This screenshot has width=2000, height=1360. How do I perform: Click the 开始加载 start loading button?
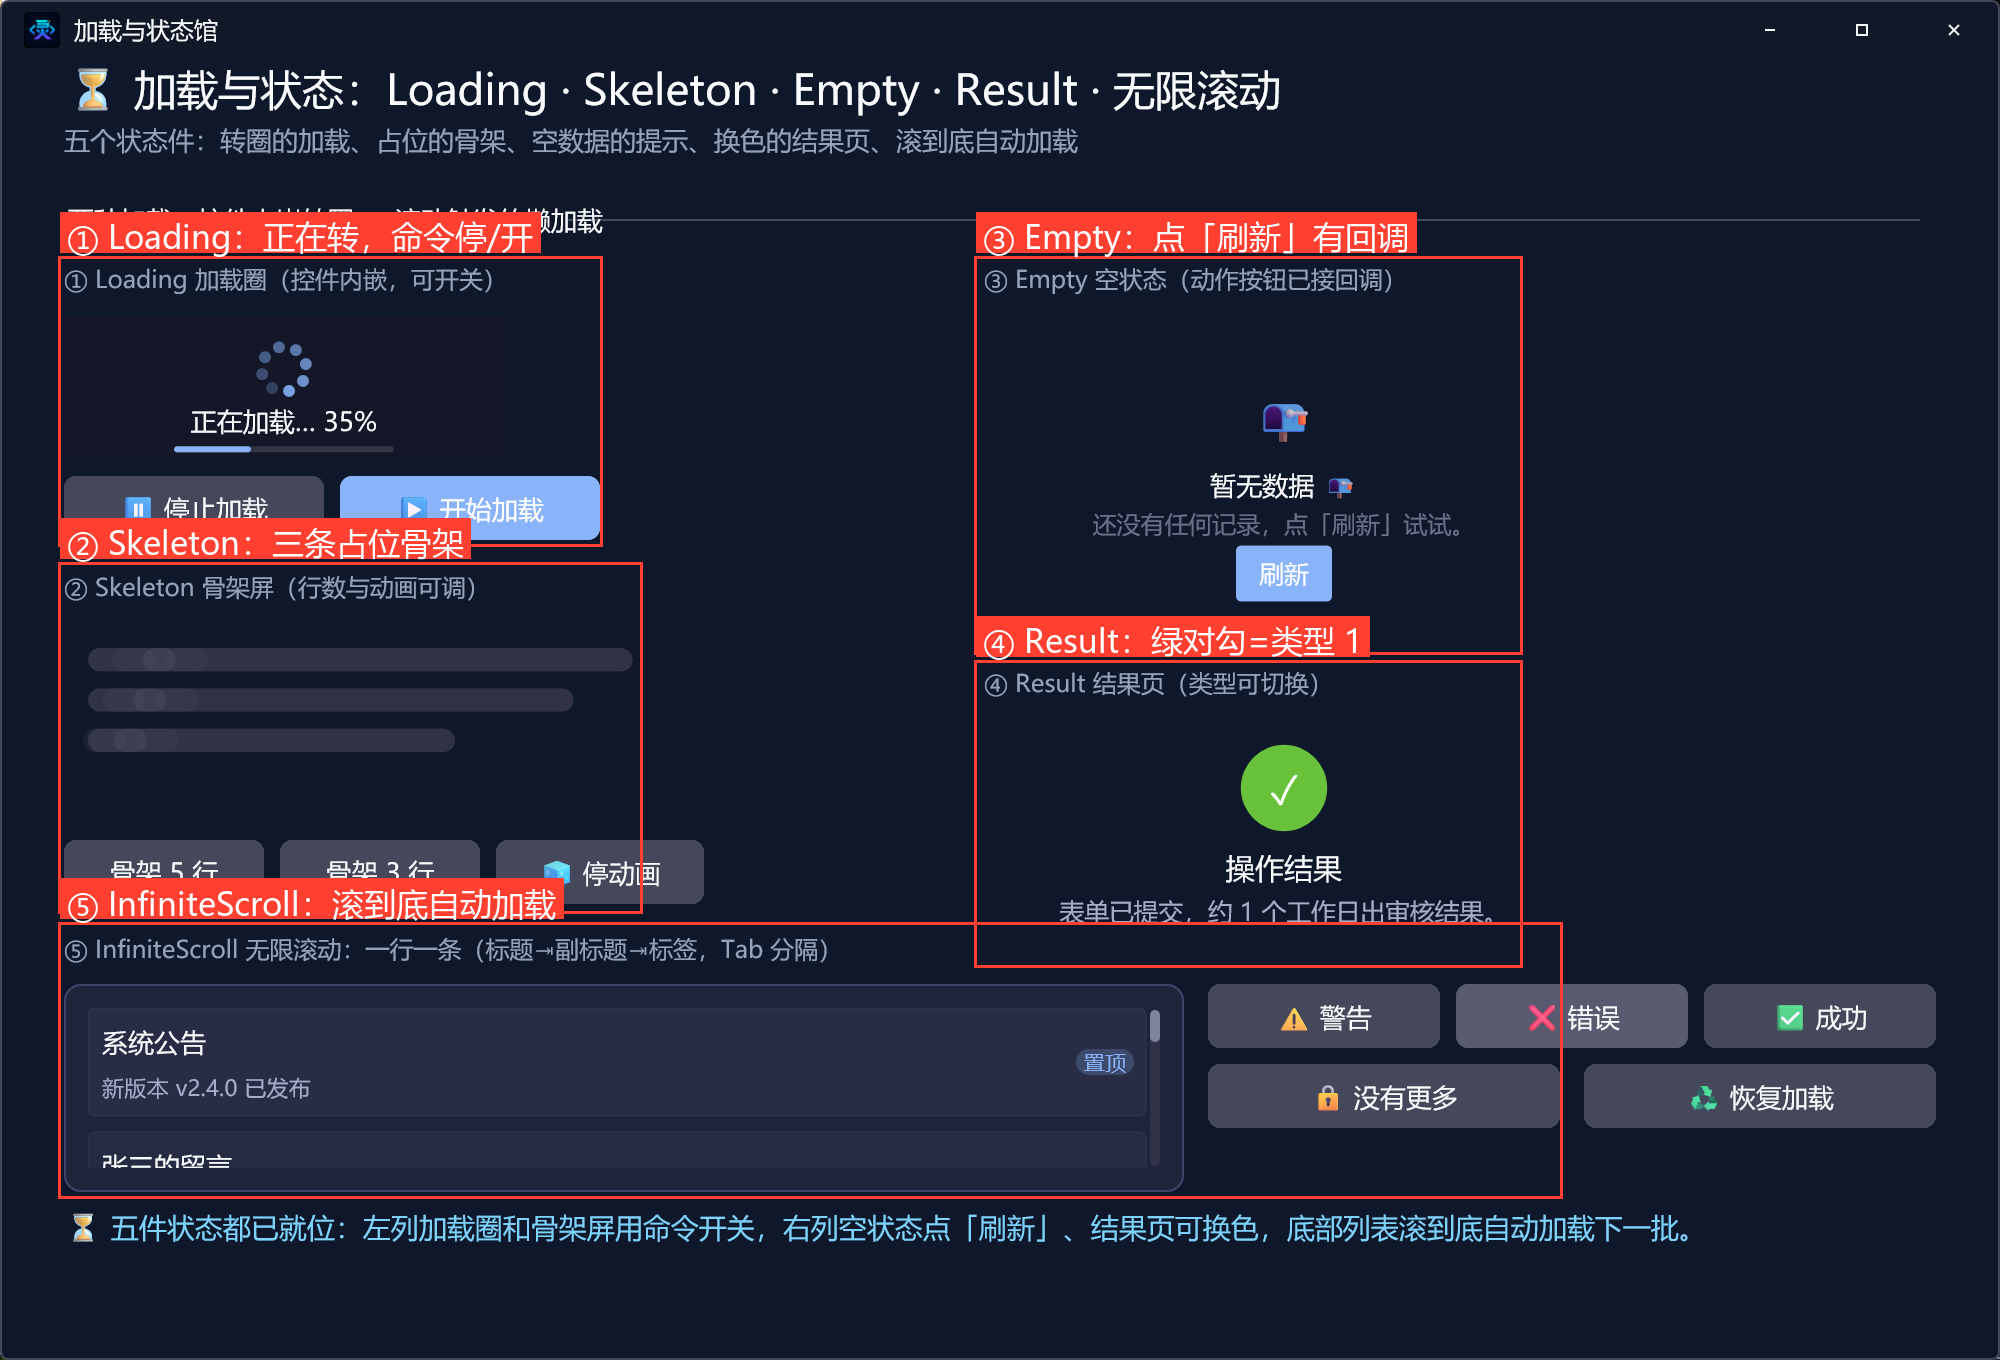tap(470, 508)
